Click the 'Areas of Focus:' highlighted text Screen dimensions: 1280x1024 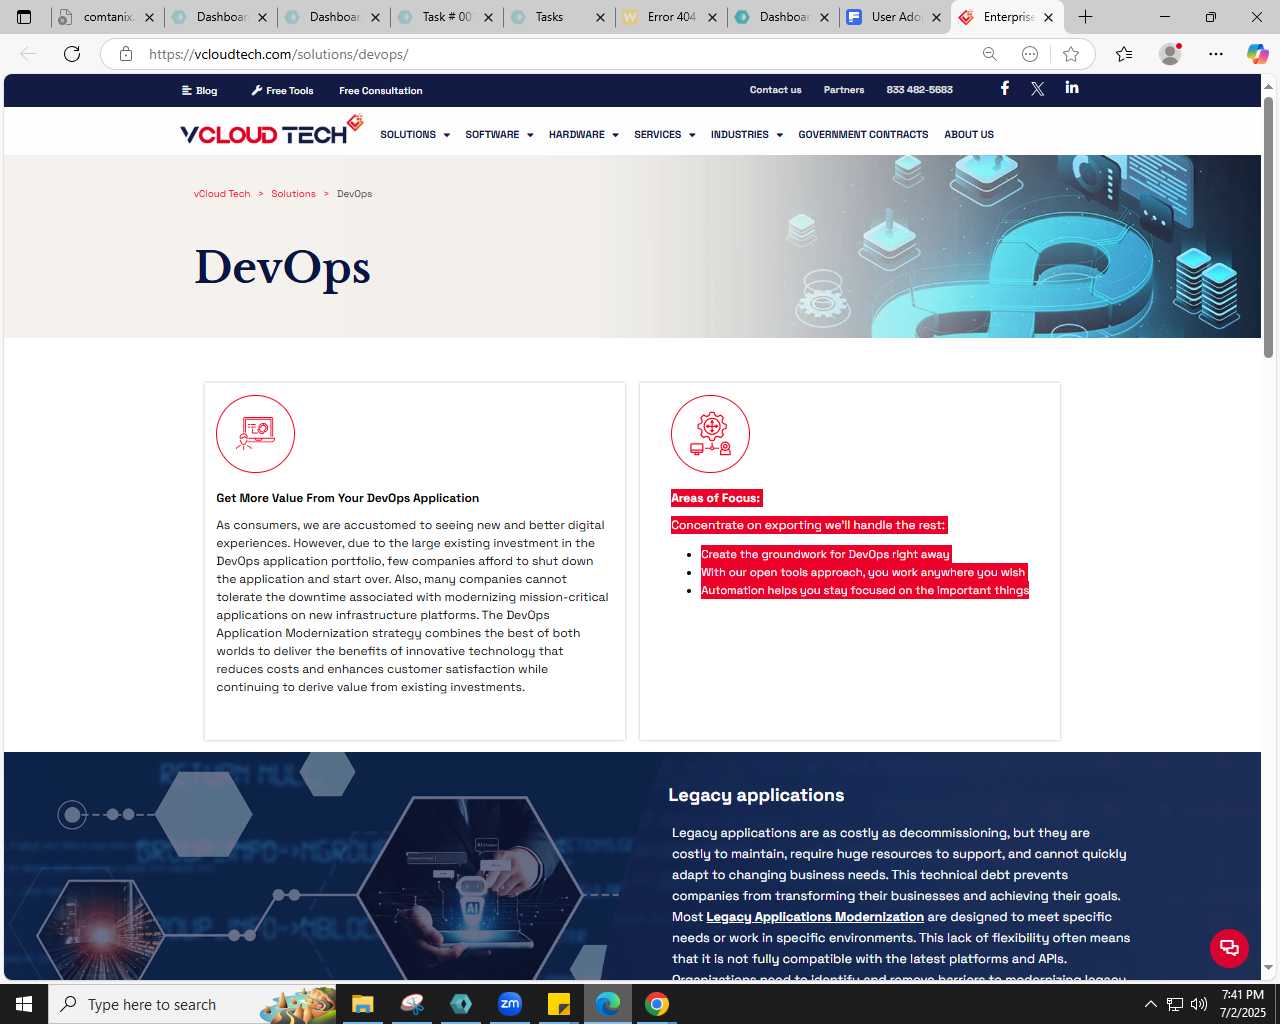[716, 498]
